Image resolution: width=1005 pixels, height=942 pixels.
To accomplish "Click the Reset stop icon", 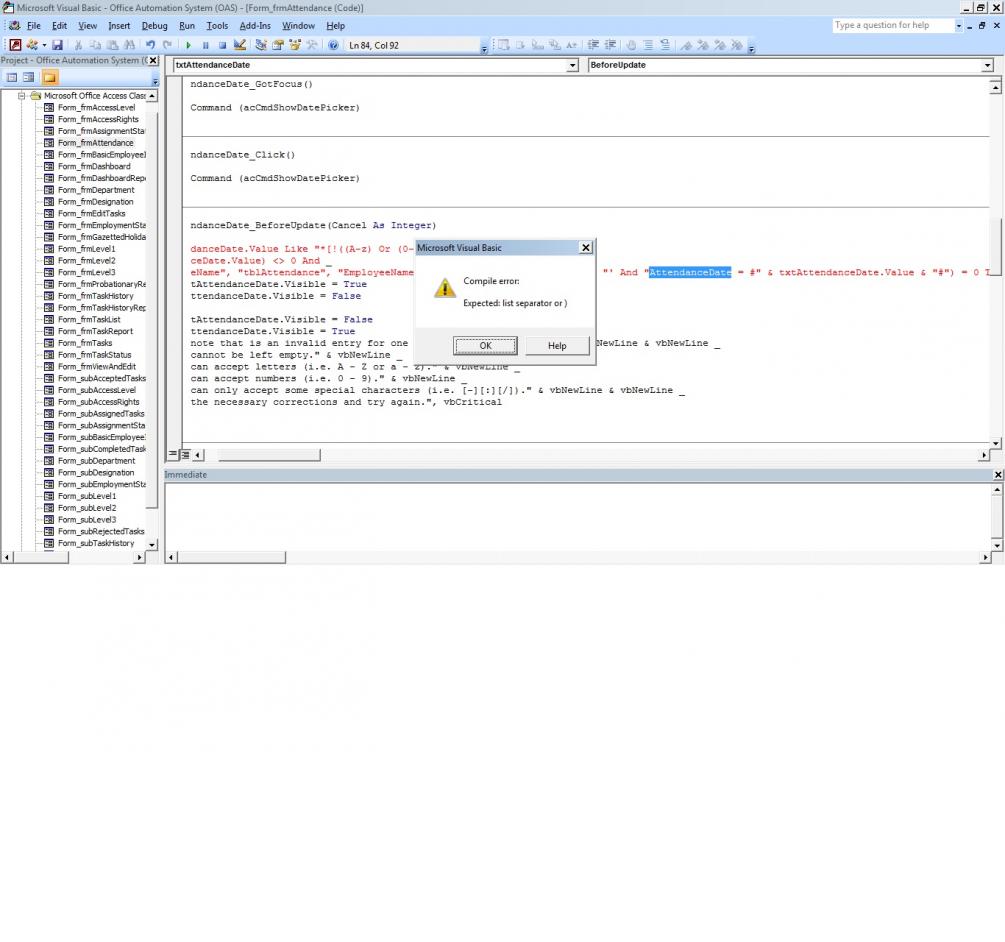I will tap(222, 45).
